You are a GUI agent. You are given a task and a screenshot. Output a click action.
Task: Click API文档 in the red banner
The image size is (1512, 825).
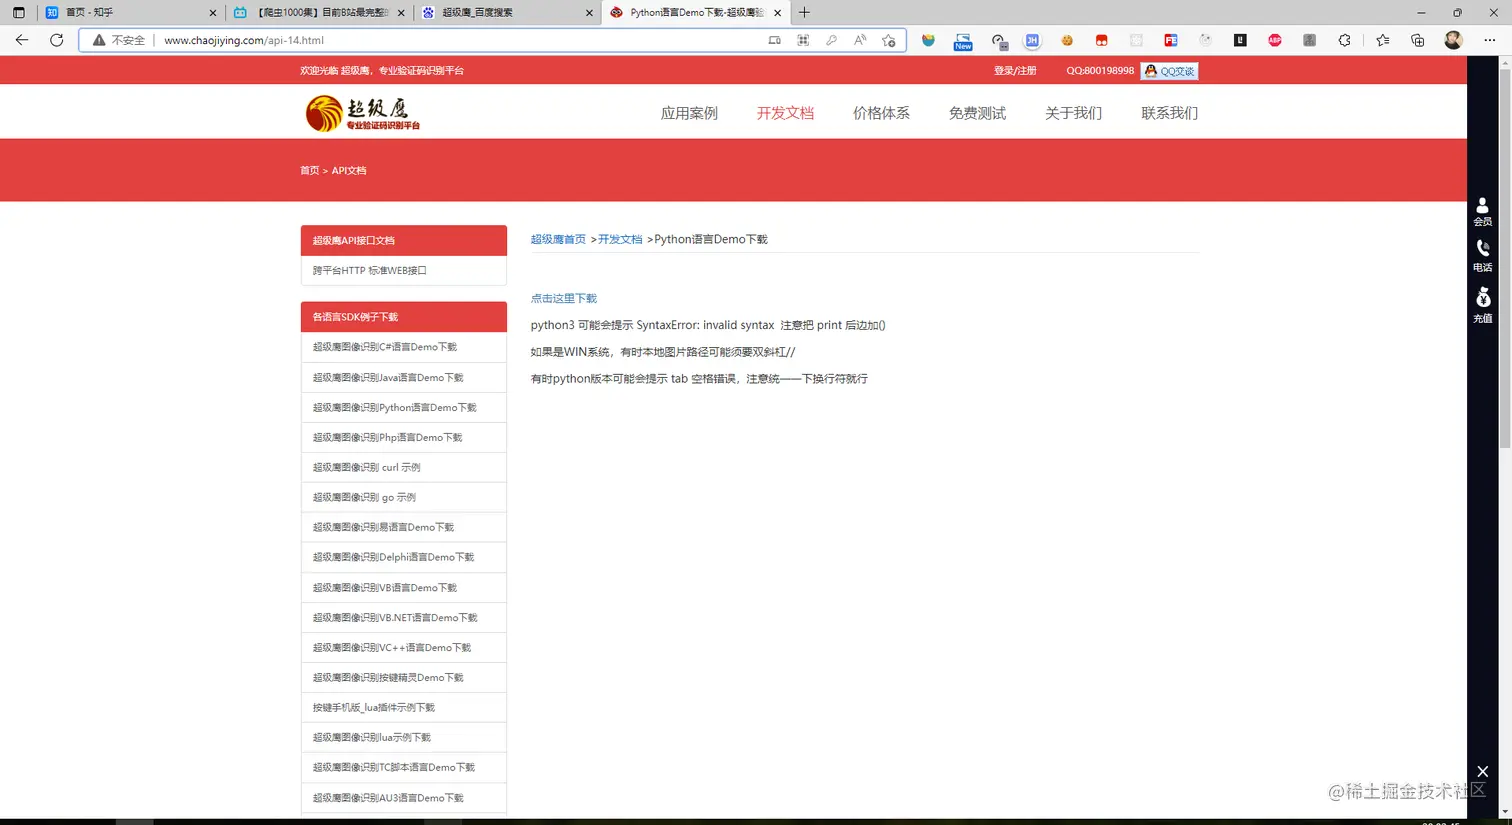(x=349, y=171)
